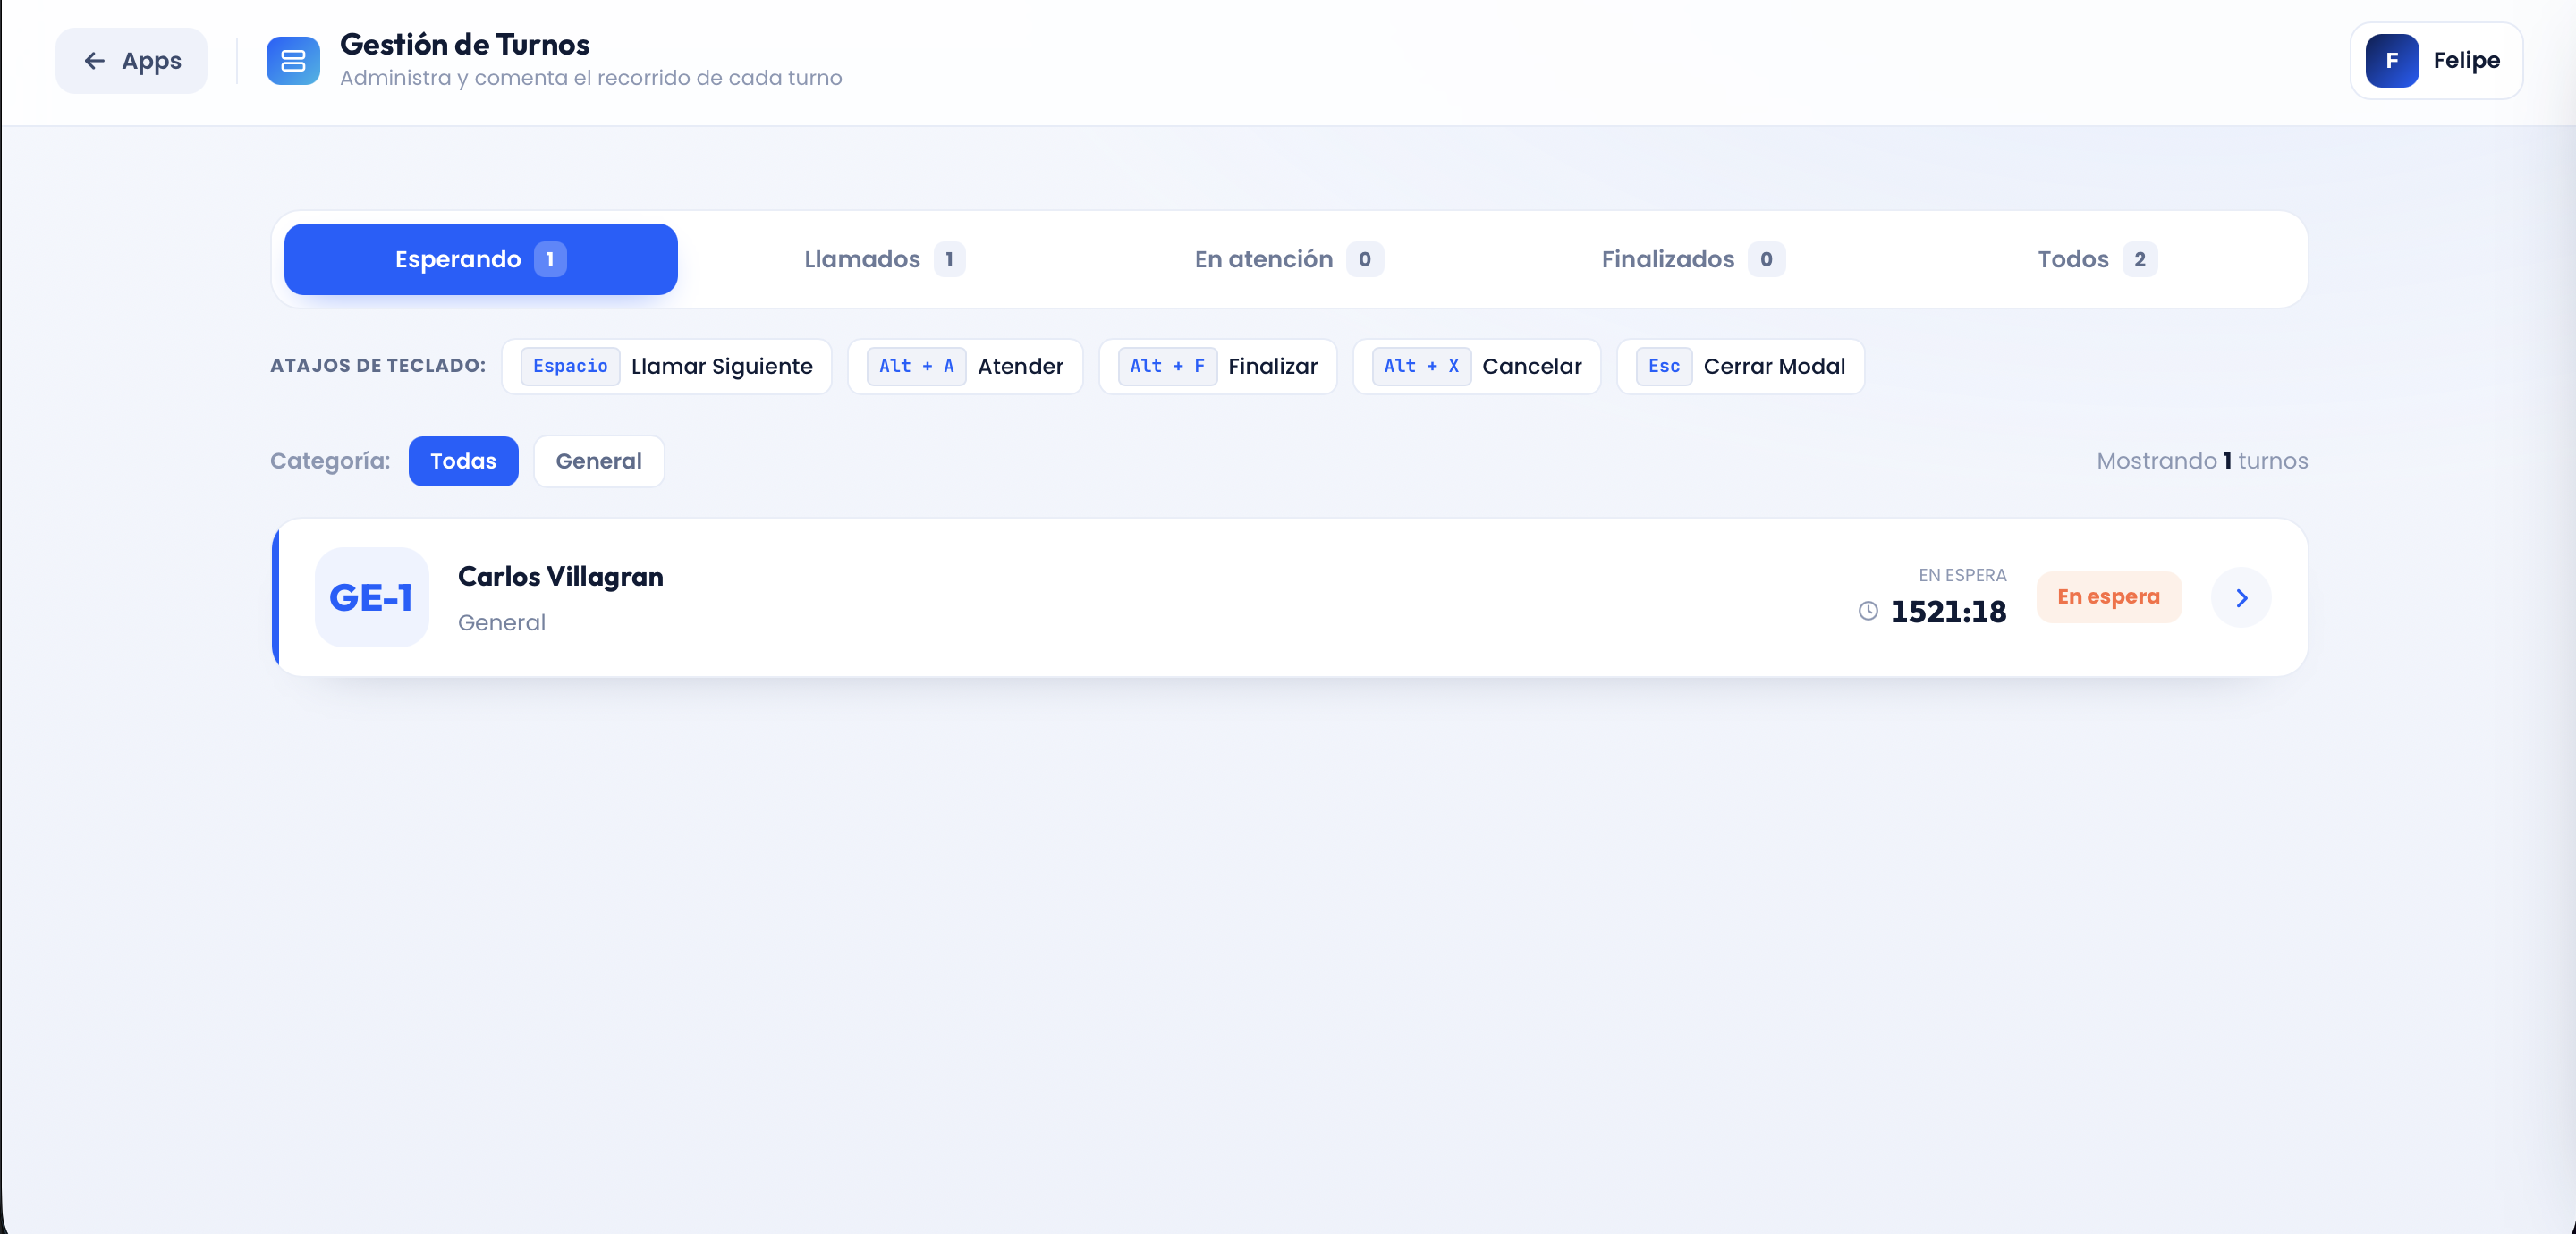Click the Mostrando 1 turnos text
Viewport: 2576px width, 1234px height.
tap(2202, 461)
